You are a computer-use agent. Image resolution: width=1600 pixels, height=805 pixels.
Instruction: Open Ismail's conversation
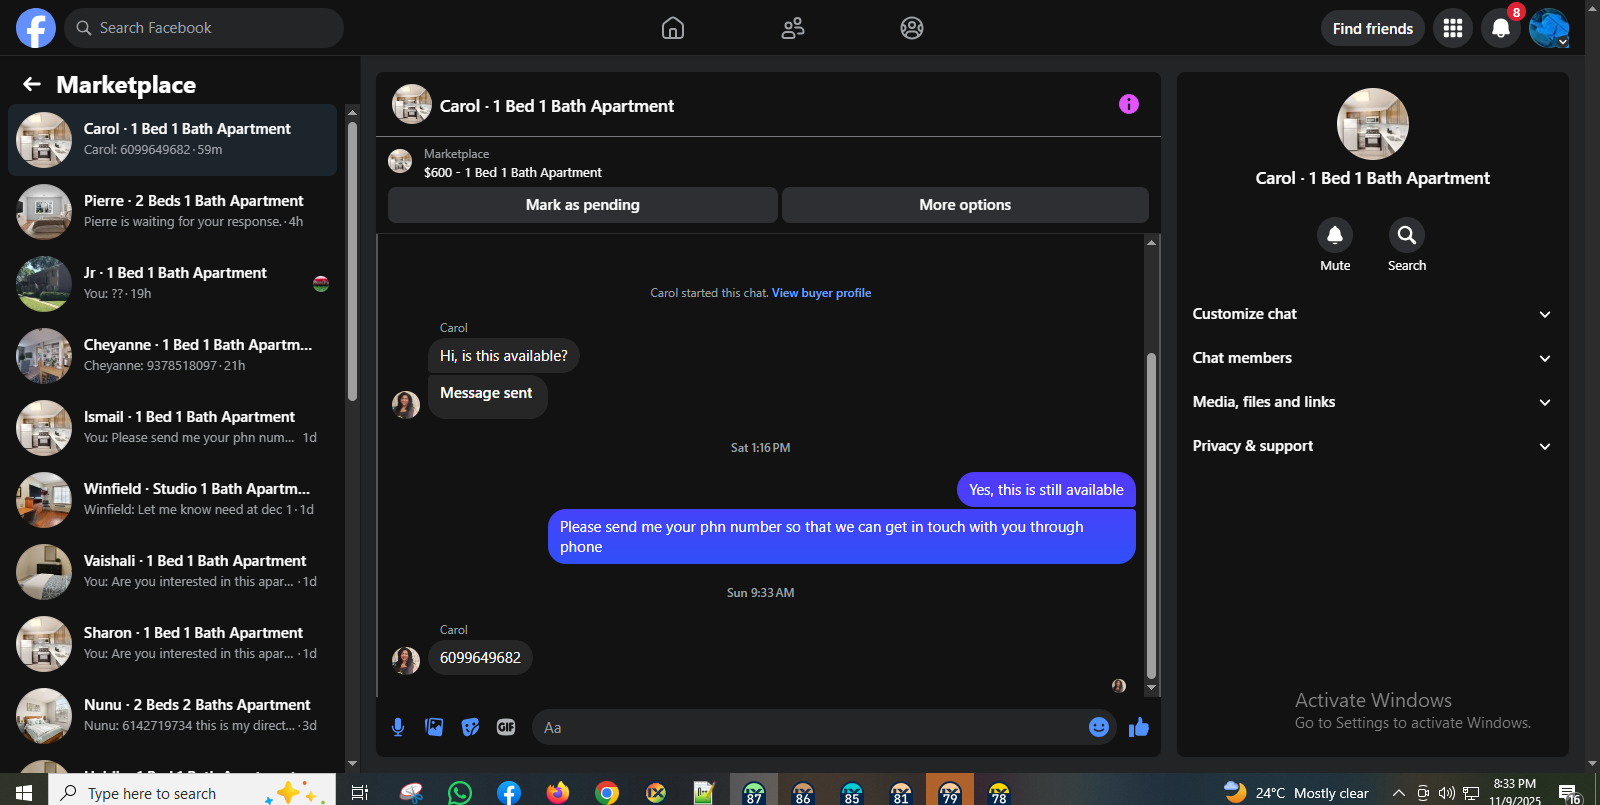[x=173, y=428]
